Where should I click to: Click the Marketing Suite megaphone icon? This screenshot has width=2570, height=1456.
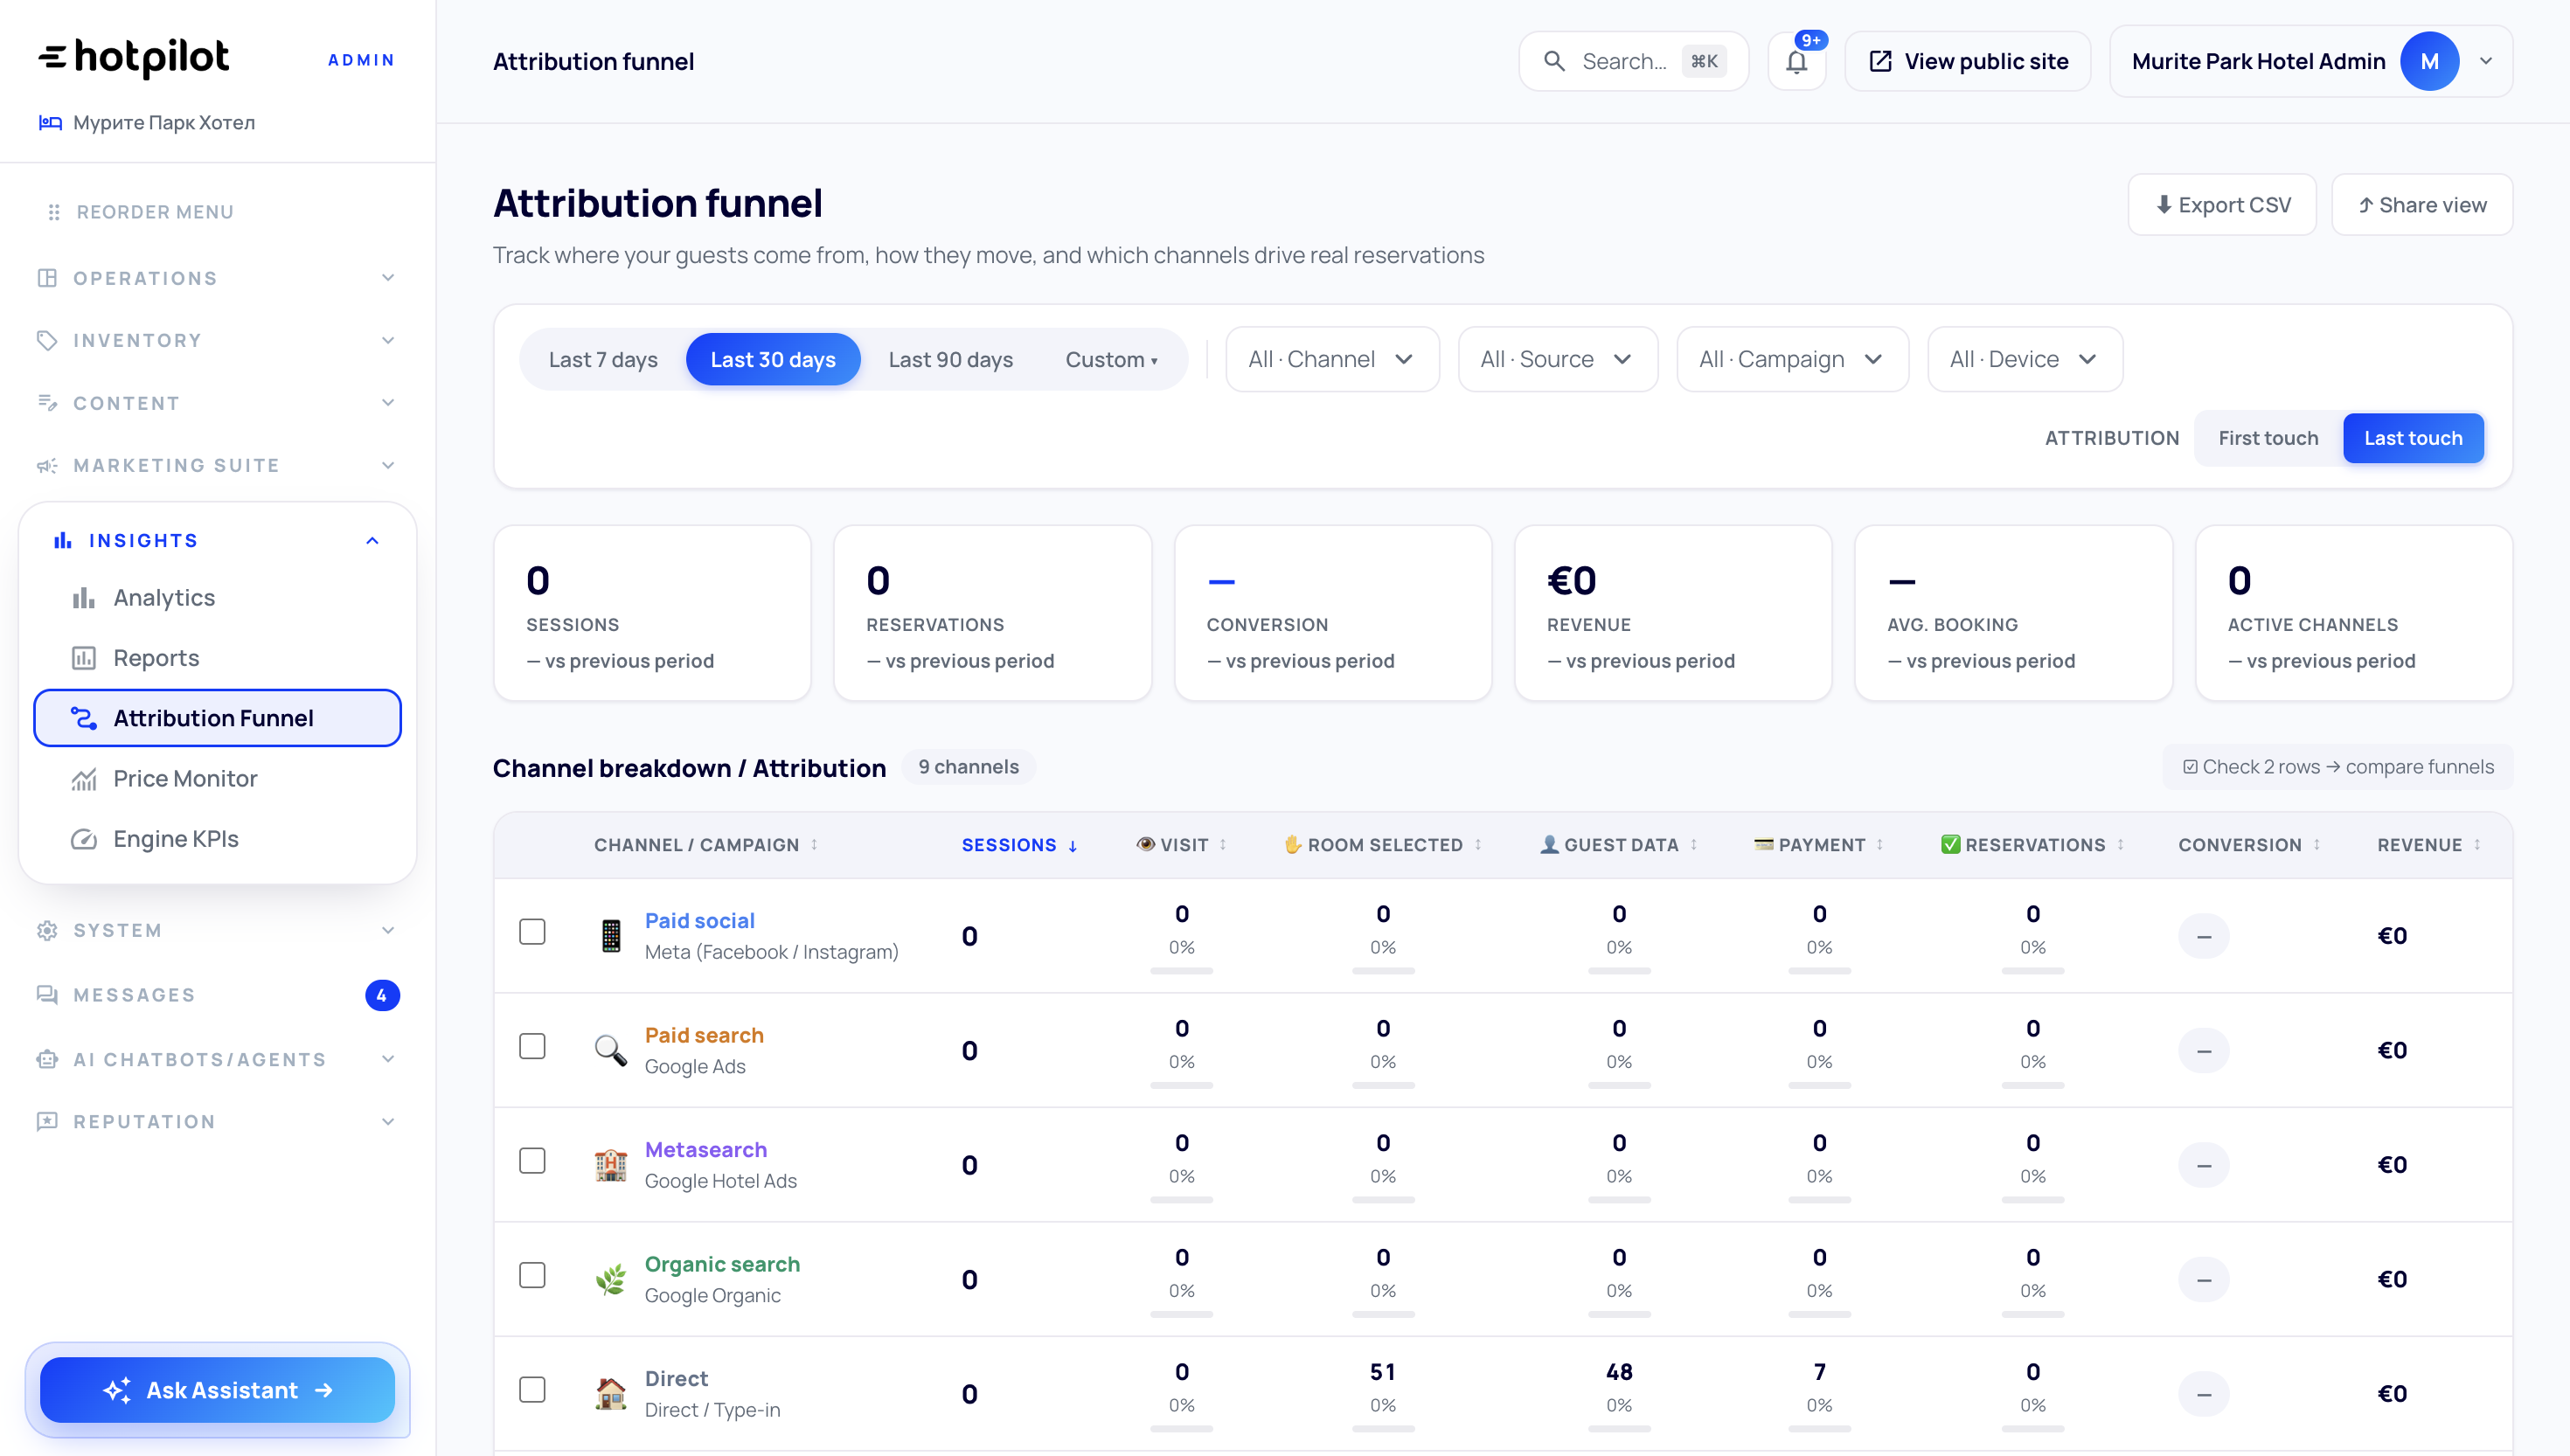pyautogui.click(x=47, y=465)
